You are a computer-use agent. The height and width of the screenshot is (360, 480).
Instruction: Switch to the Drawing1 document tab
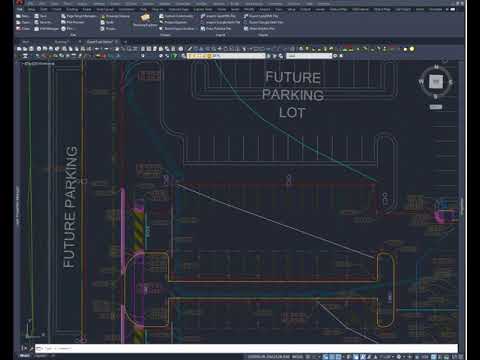(x=61, y=42)
